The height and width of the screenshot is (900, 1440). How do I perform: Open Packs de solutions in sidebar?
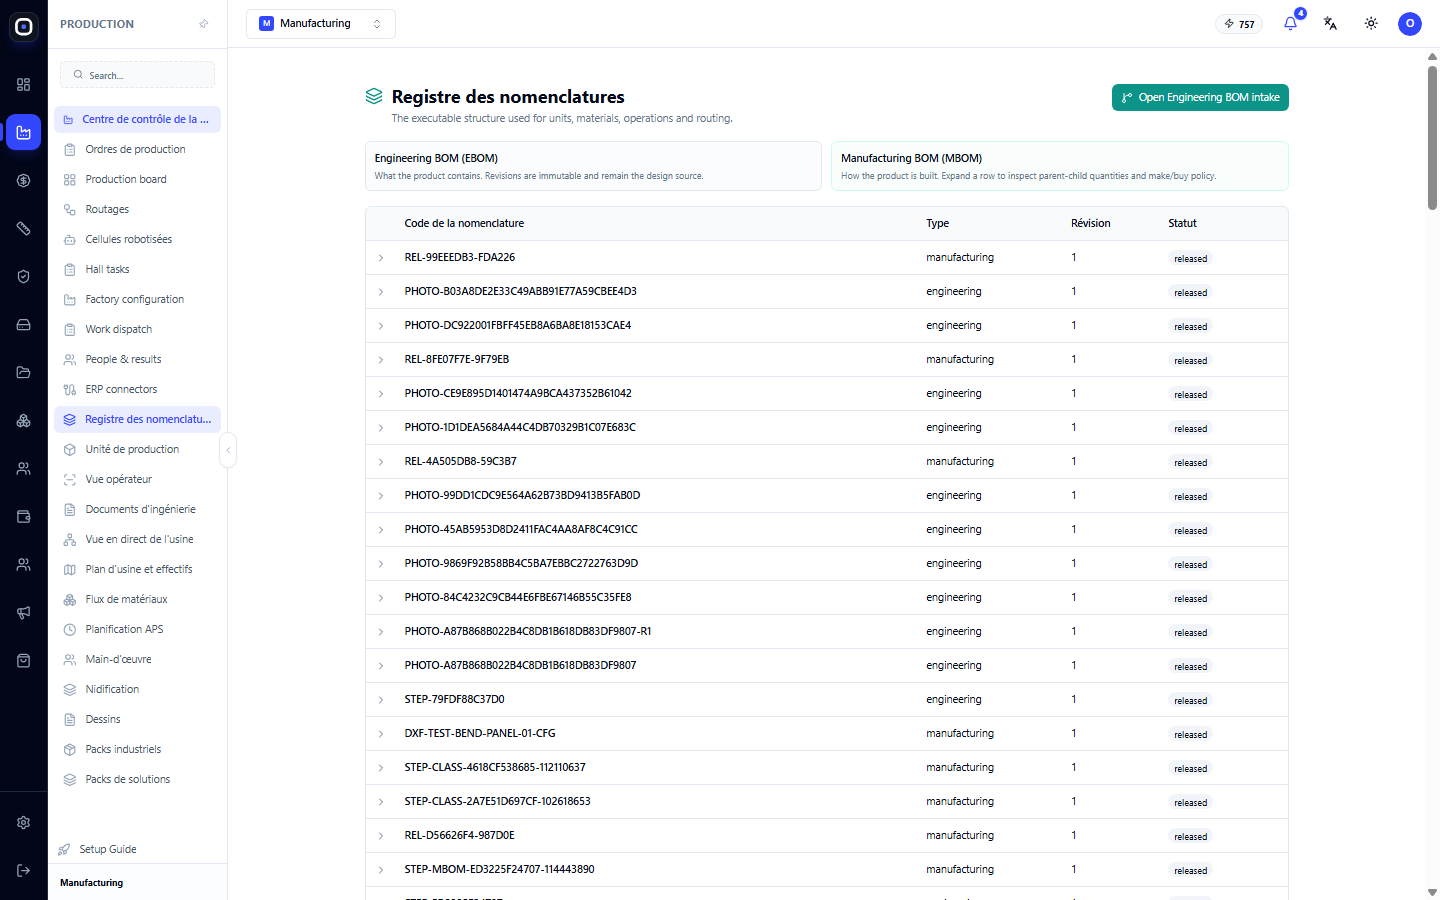pyautogui.click(x=137, y=779)
